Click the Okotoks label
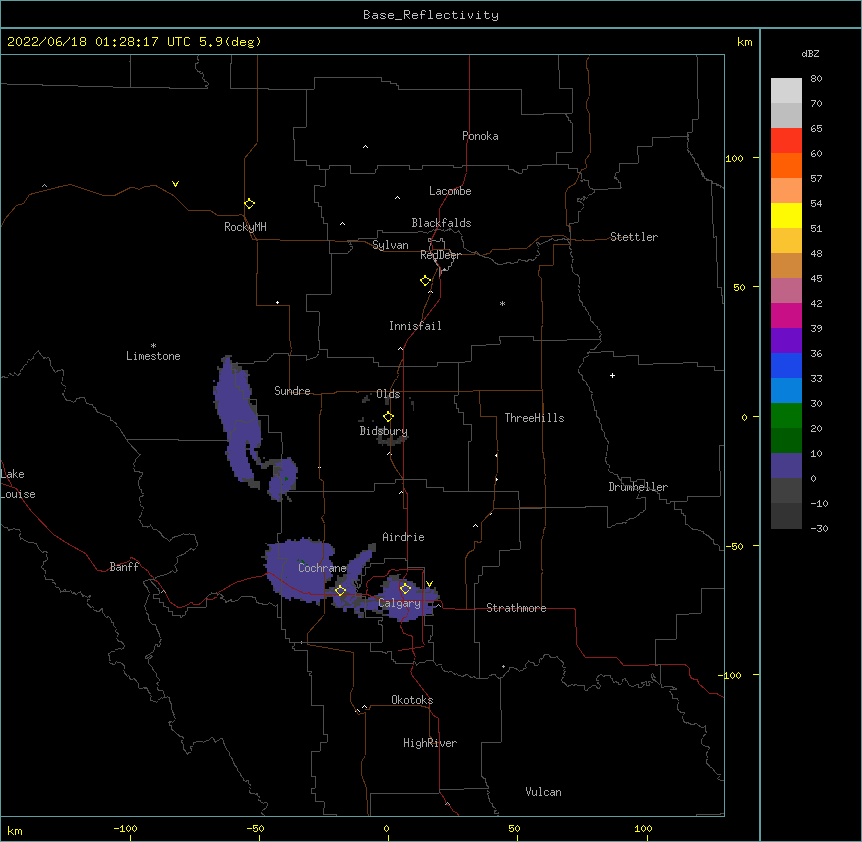Image resolution: width=862 pixels, height=842 pixels. (412, 700)
